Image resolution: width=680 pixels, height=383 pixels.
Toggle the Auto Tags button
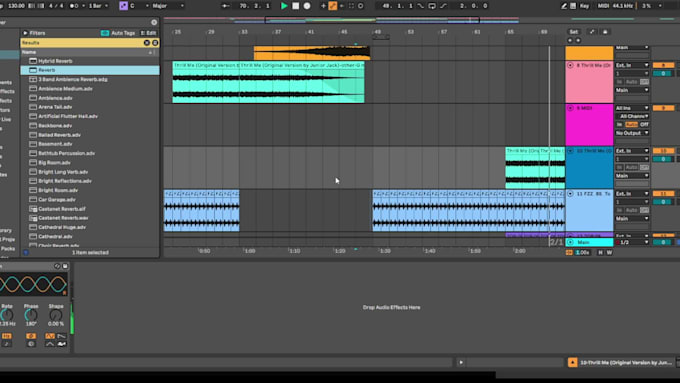click(x=118, y=33)
